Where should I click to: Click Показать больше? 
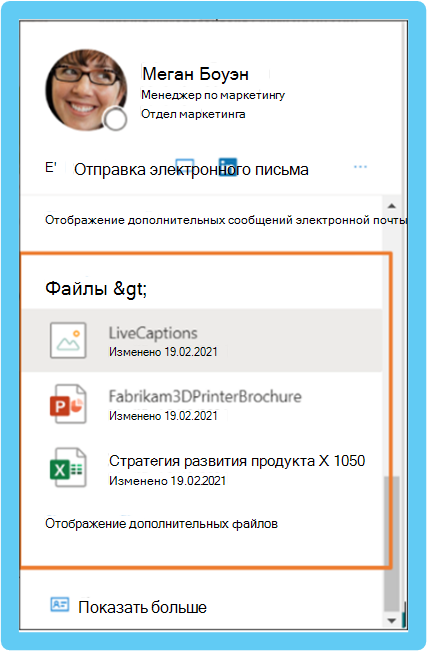tap(142, 607)
